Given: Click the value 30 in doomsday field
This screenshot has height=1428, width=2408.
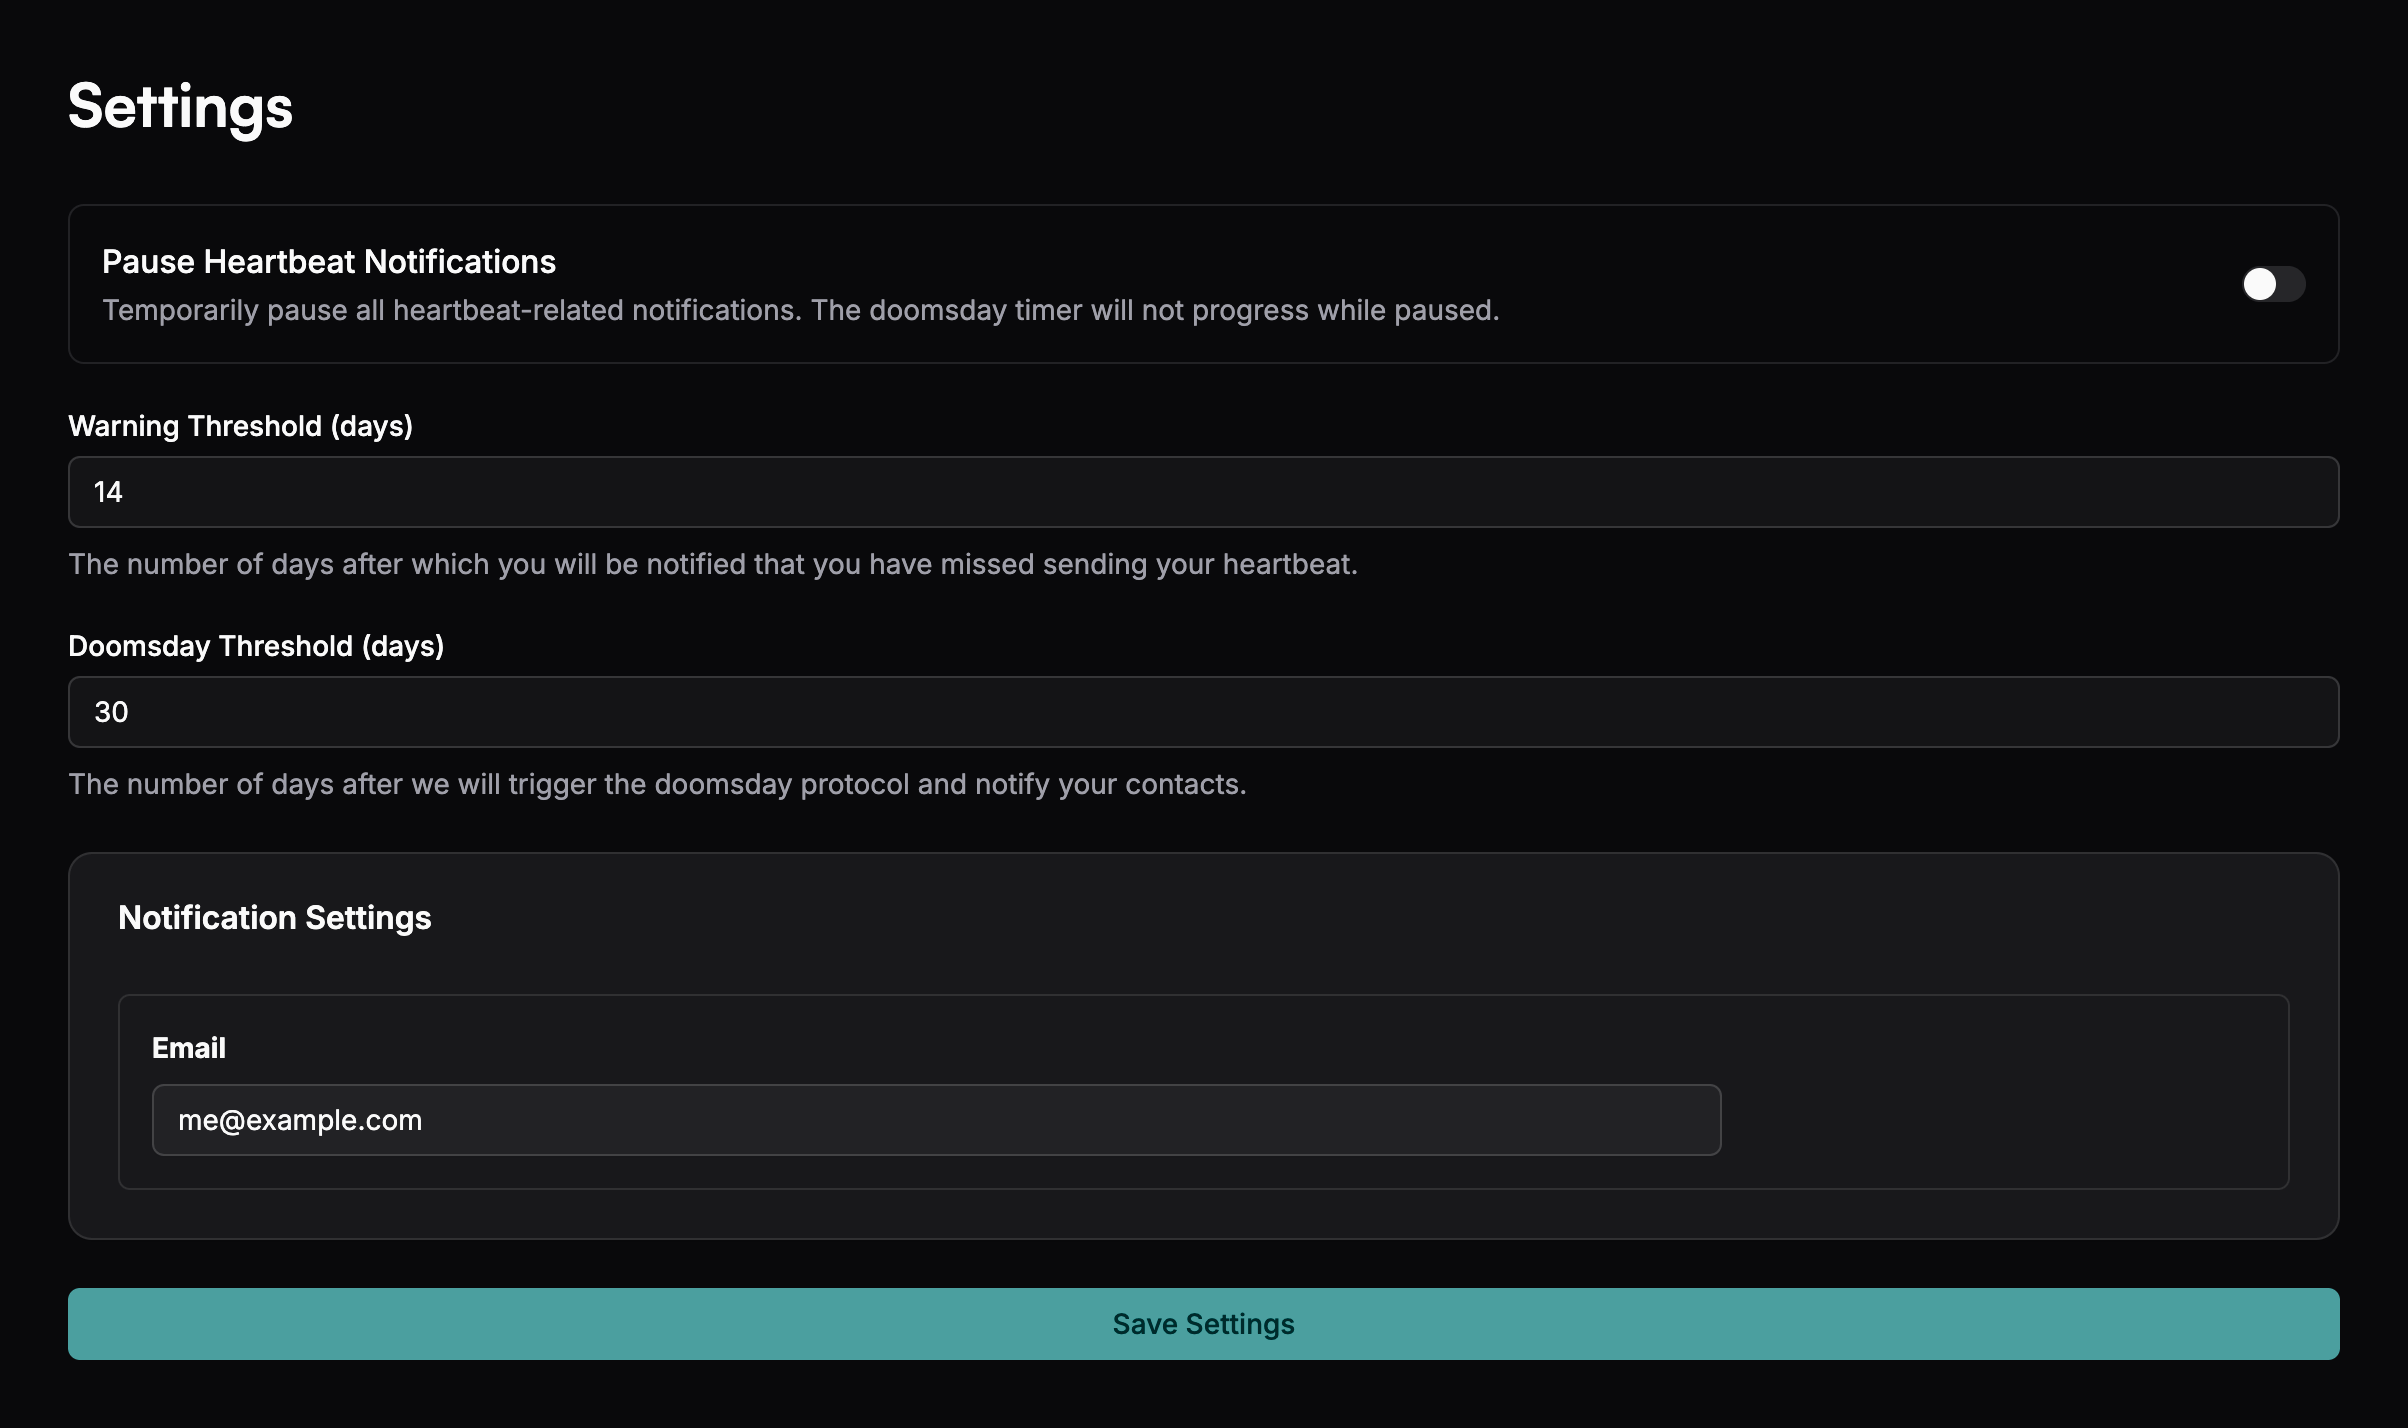Looking at the screenshot, I should 111,712.
